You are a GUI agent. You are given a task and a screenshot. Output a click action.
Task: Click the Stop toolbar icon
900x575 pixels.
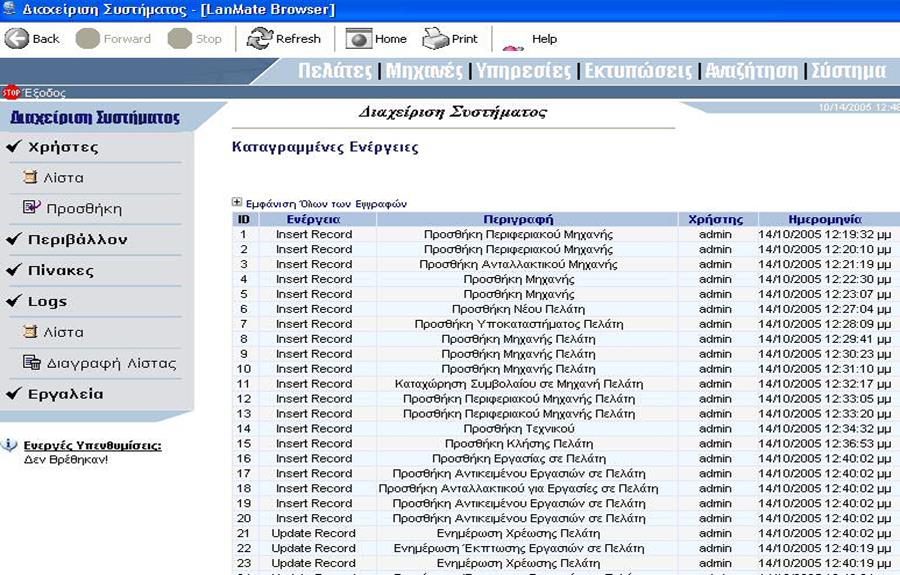[179, 38]
